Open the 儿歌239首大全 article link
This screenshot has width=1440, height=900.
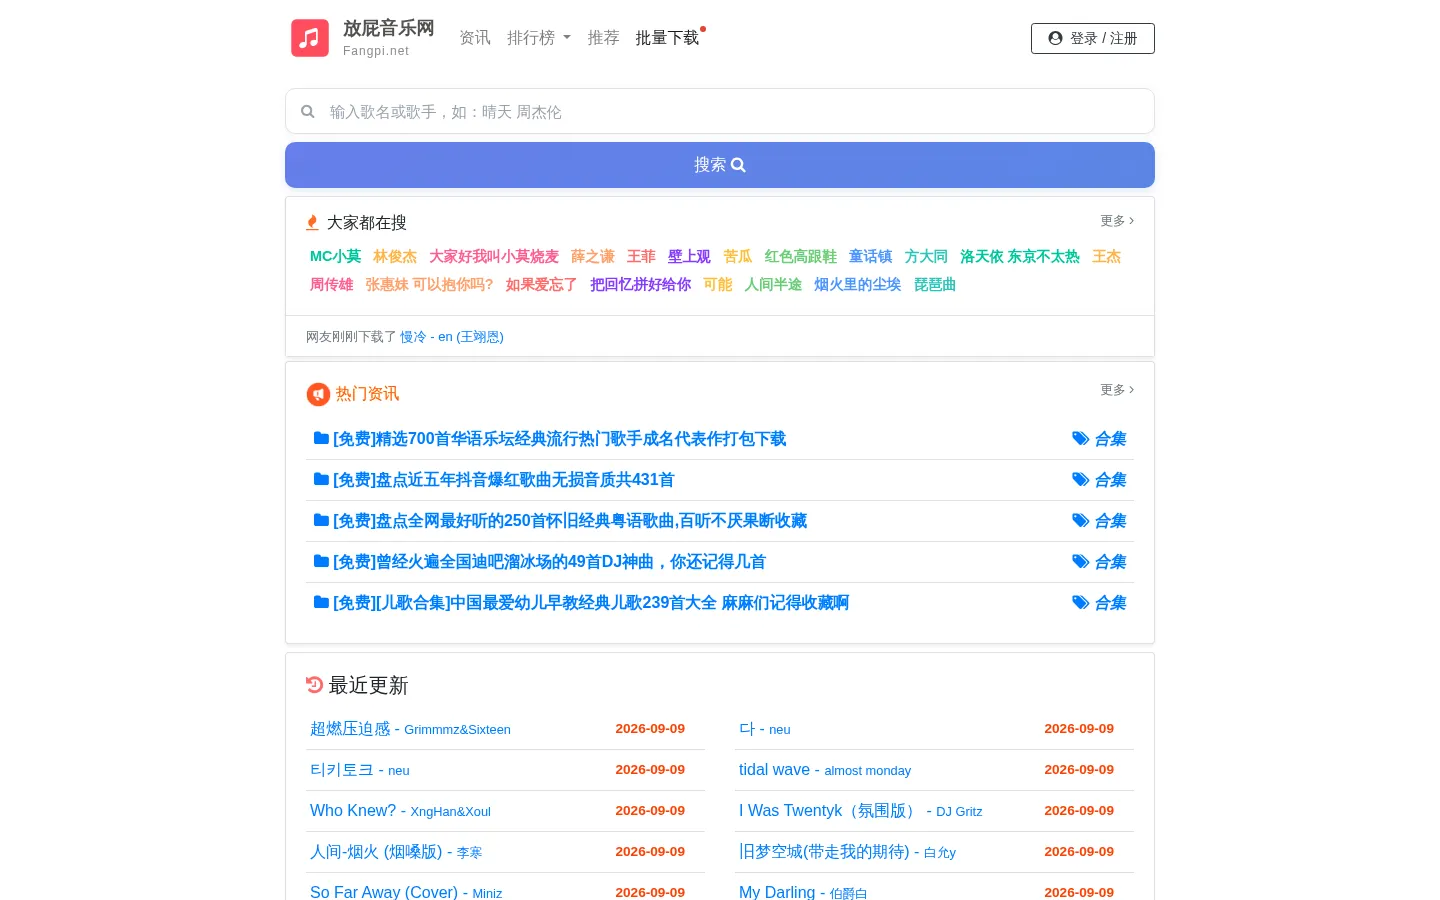591,603
